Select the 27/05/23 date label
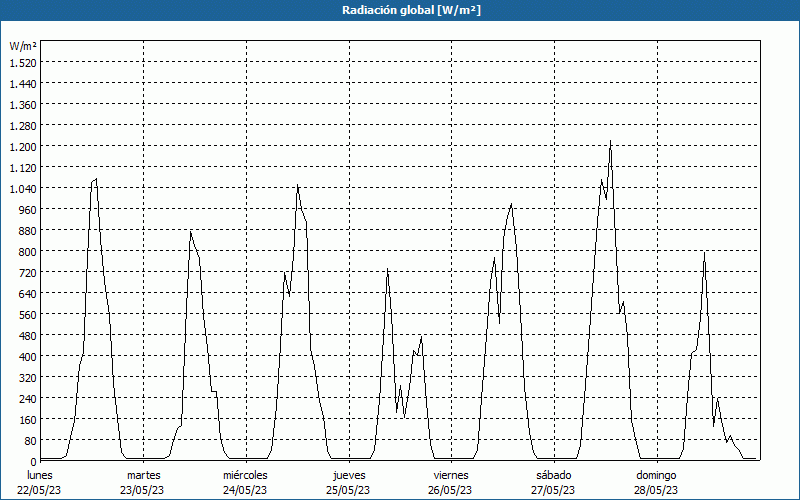The height and width of the screenshot is (500, 800). (x=554, y=490)
